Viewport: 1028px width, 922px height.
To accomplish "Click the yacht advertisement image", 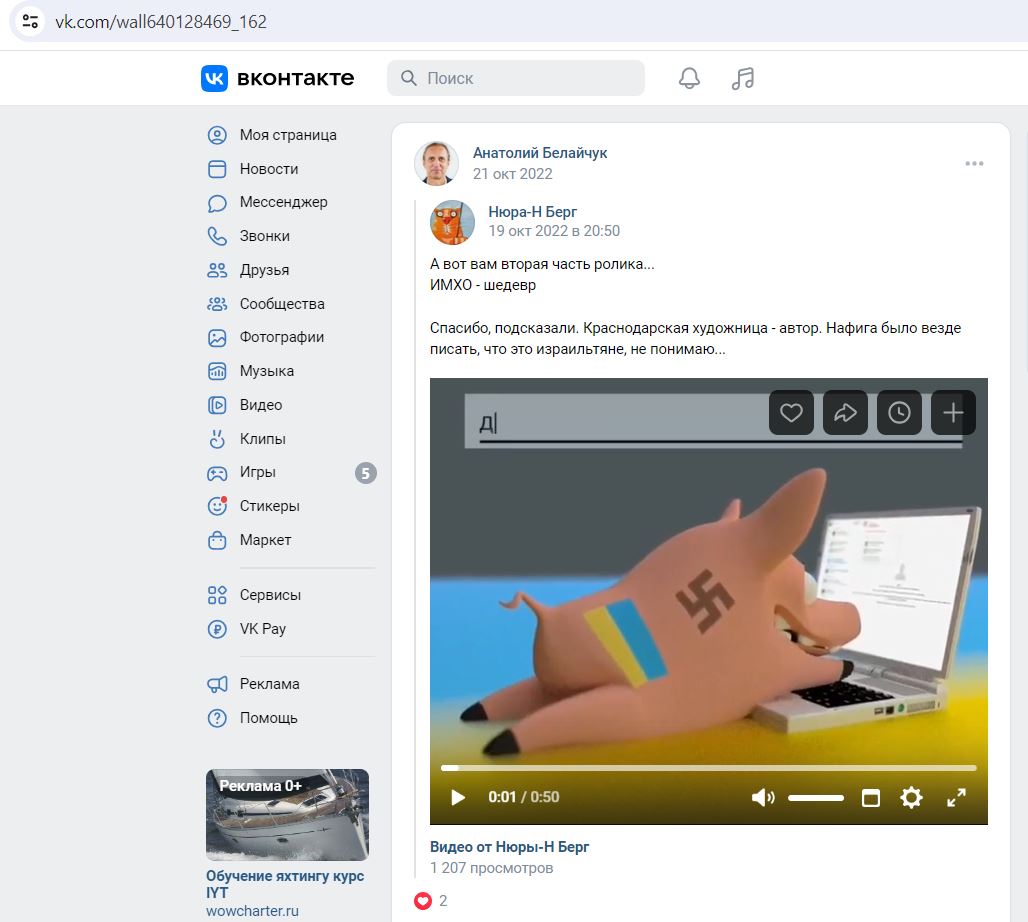I will click(287, 815).
